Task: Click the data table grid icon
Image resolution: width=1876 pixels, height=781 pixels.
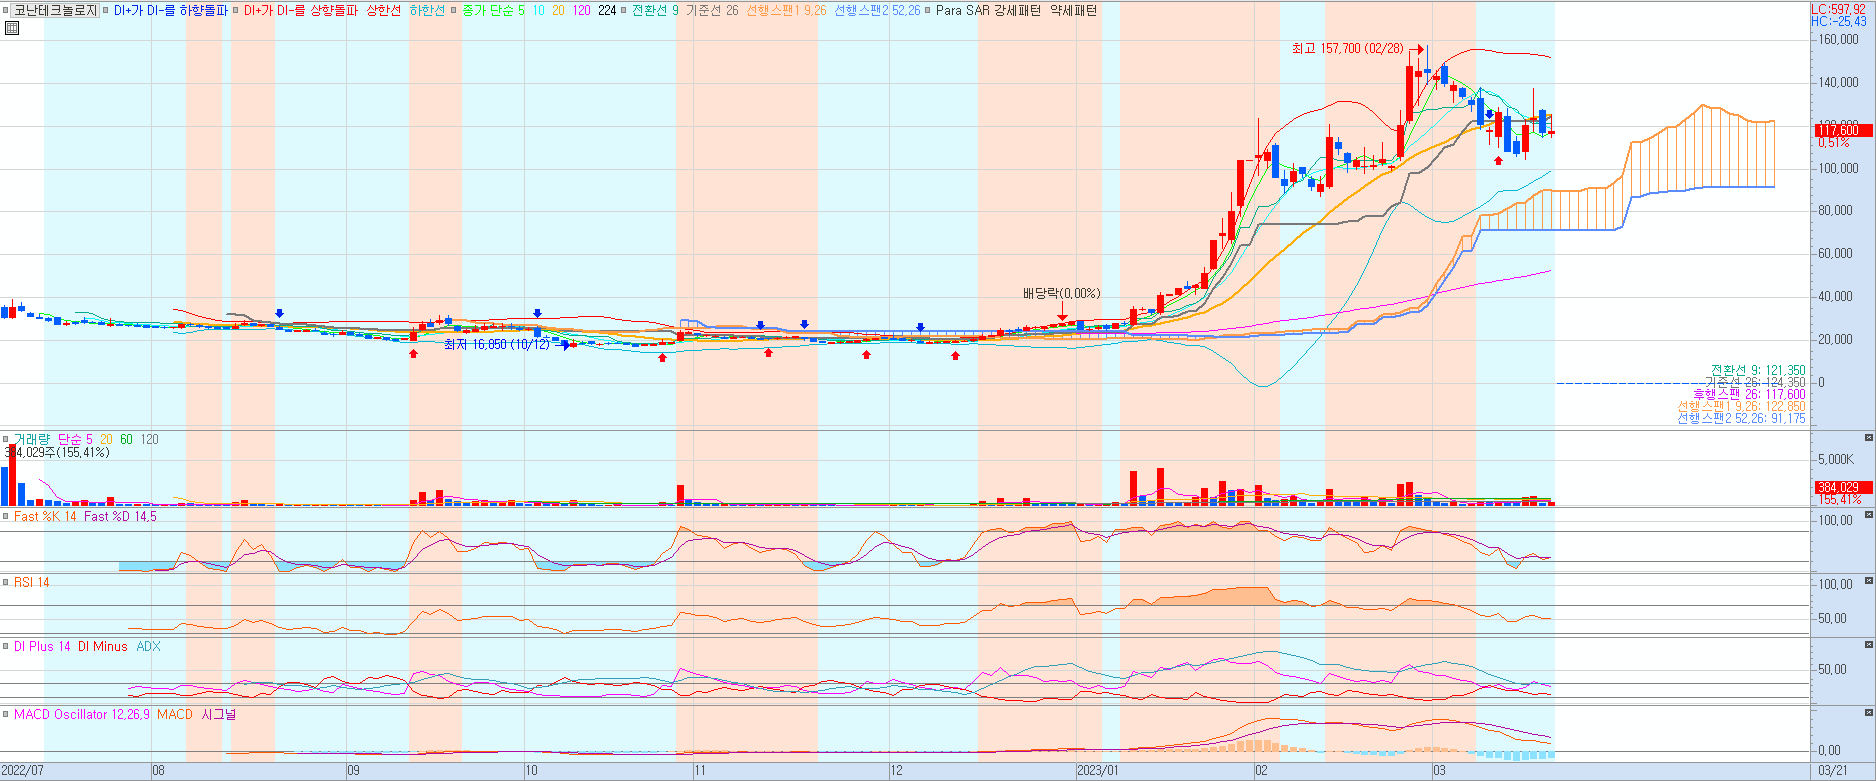Action: click(12, 28)
